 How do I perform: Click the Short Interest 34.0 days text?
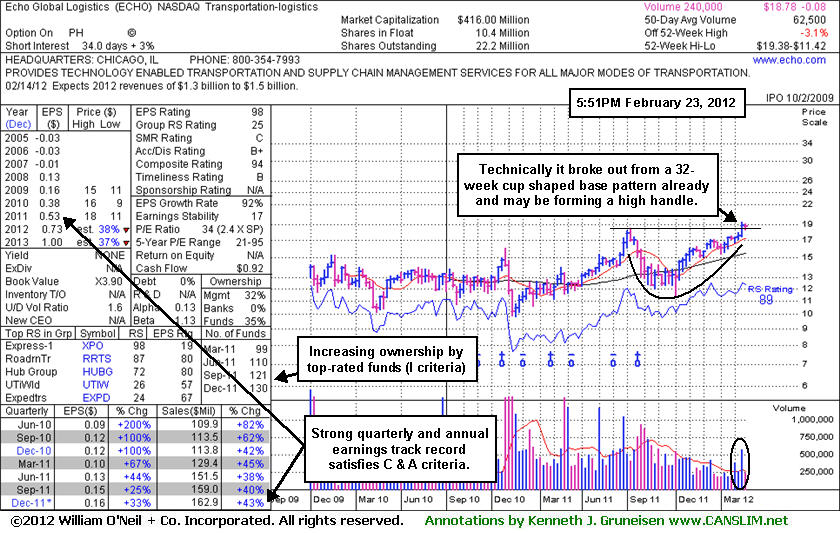(79, 46)
